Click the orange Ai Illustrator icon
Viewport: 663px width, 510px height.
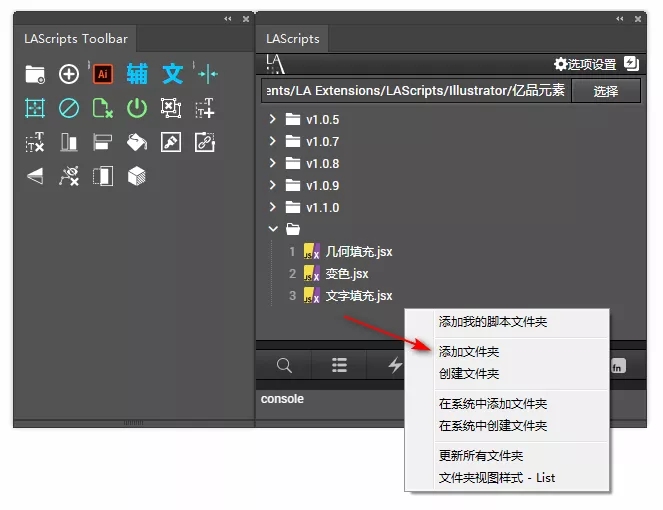coord(102,74)
